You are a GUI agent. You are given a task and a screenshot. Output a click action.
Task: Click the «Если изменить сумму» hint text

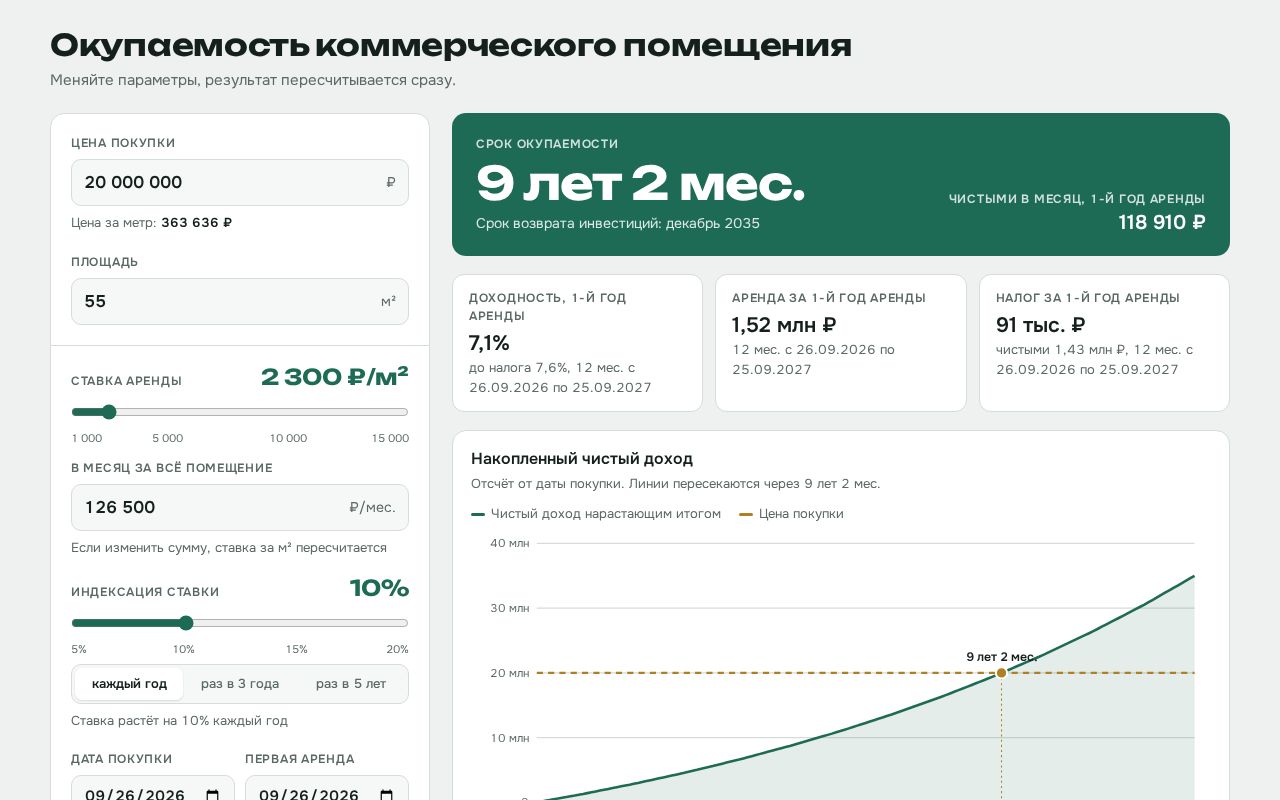(x=229, y=548)
